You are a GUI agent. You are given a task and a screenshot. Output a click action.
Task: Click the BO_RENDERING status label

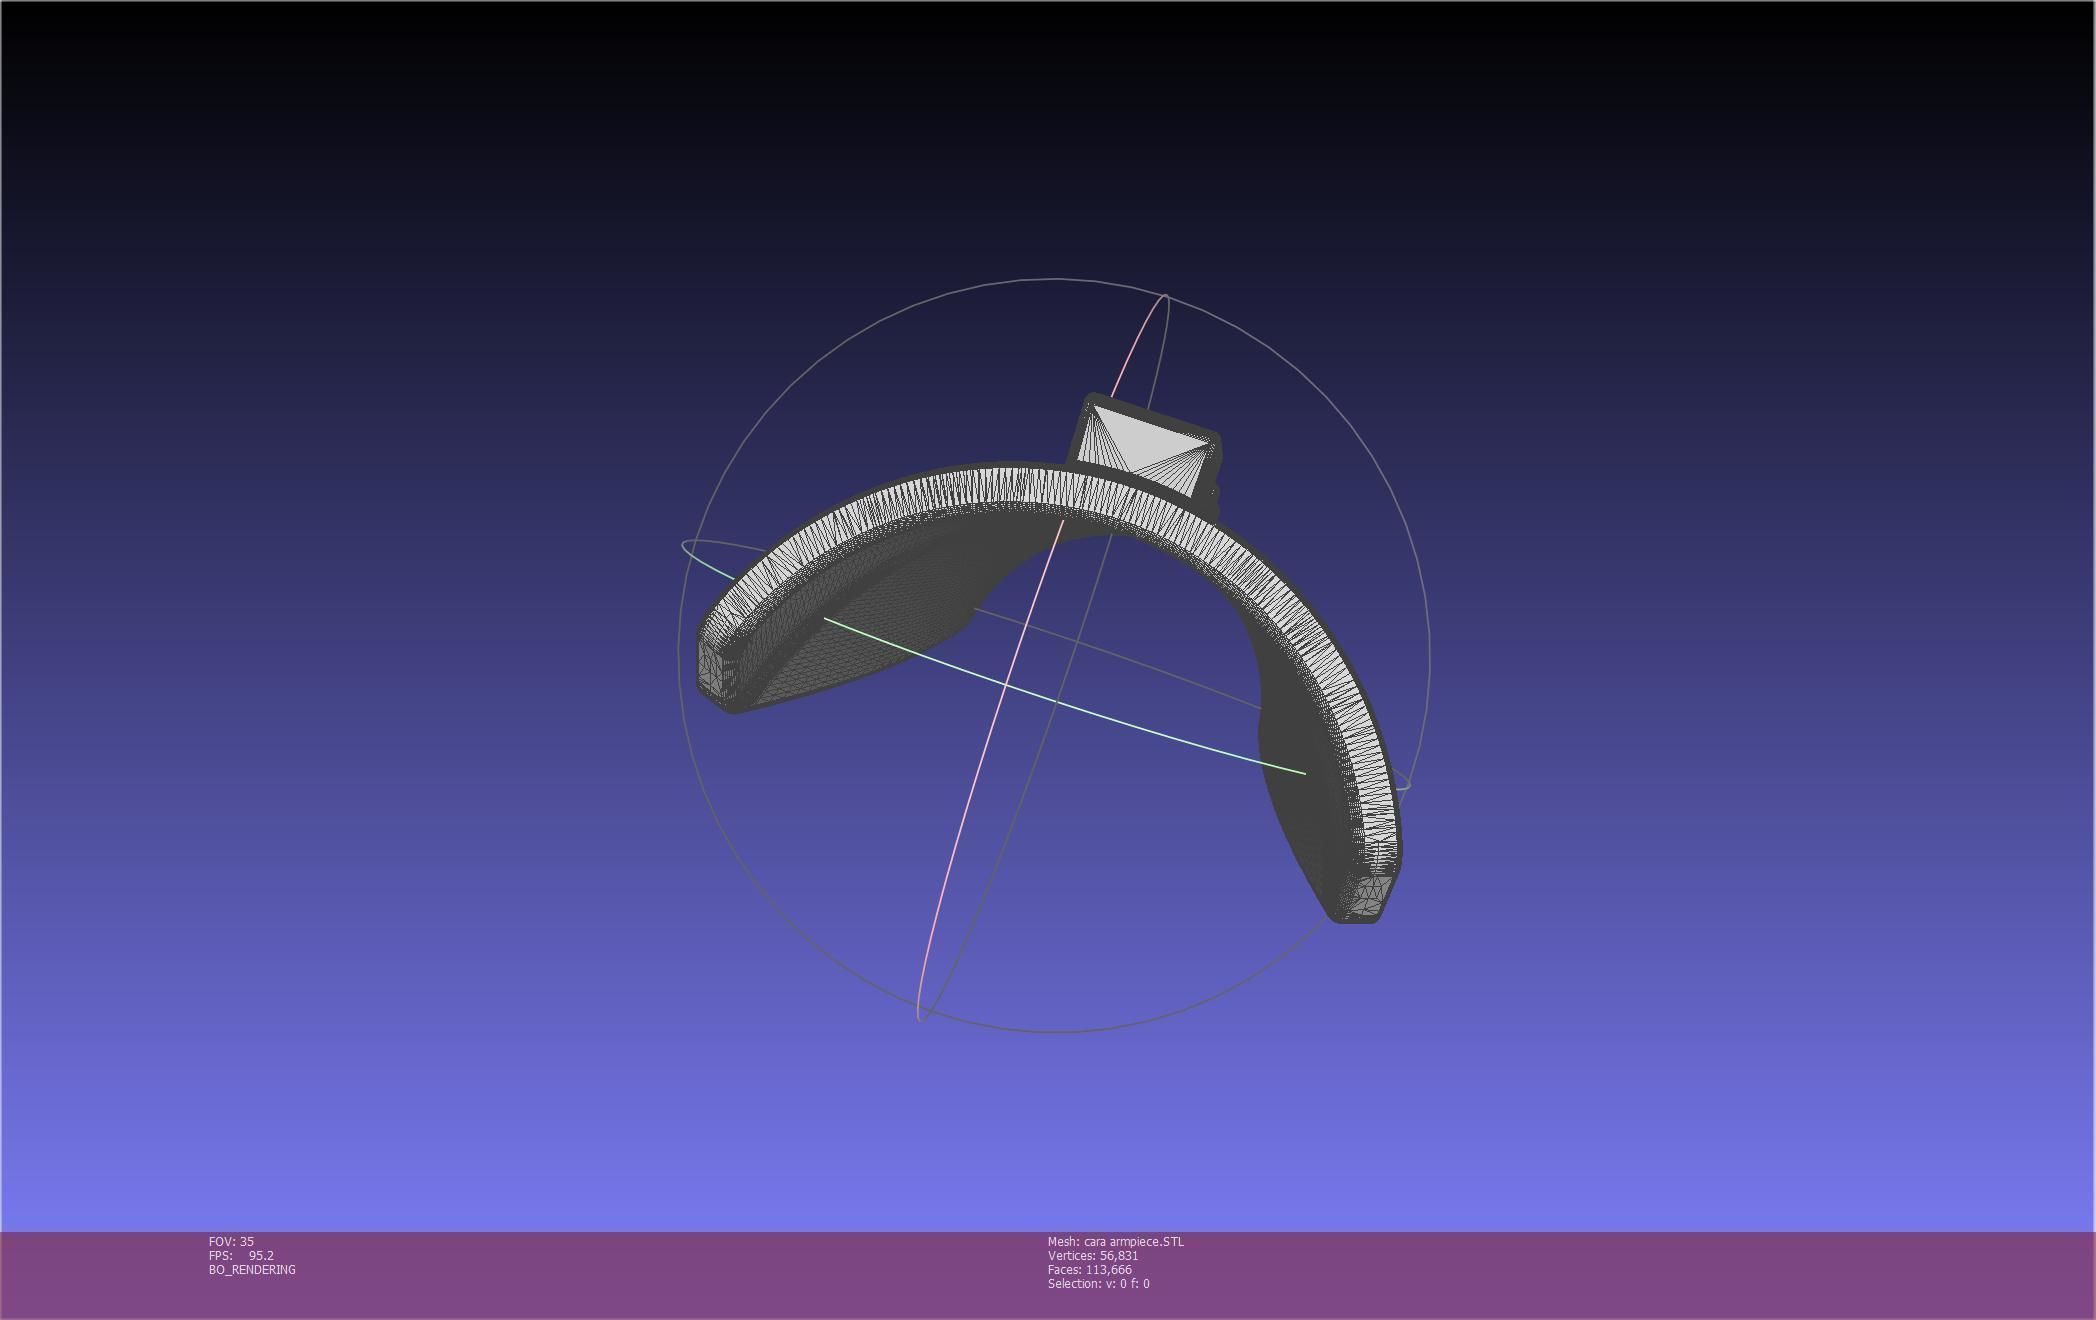point(252,1269)
